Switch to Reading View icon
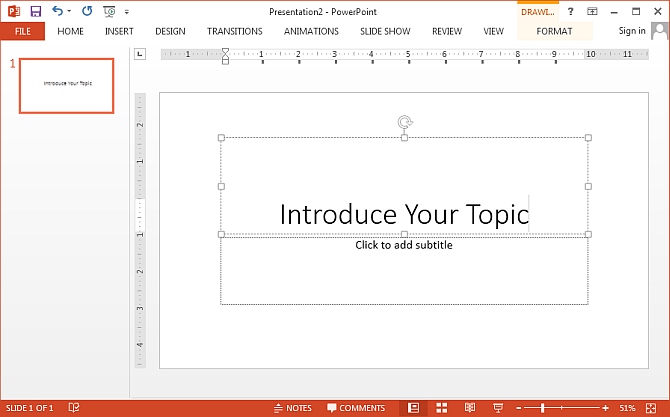 click(x=470, y=408)
